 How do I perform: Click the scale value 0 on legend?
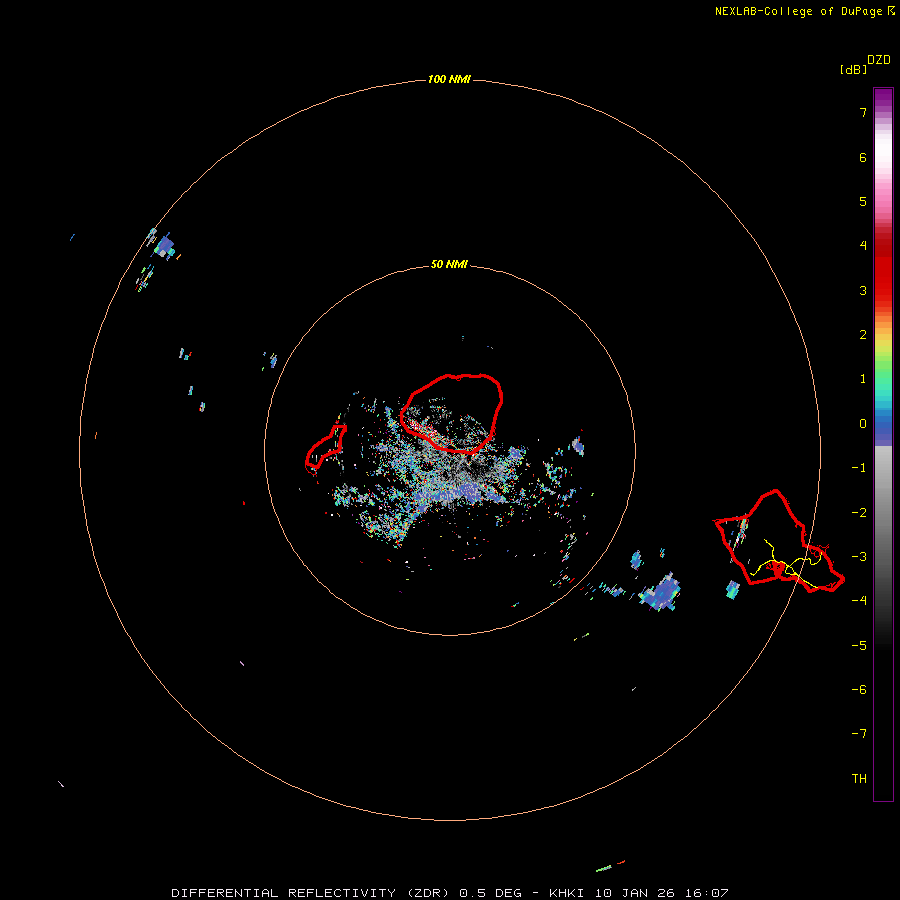863,424
